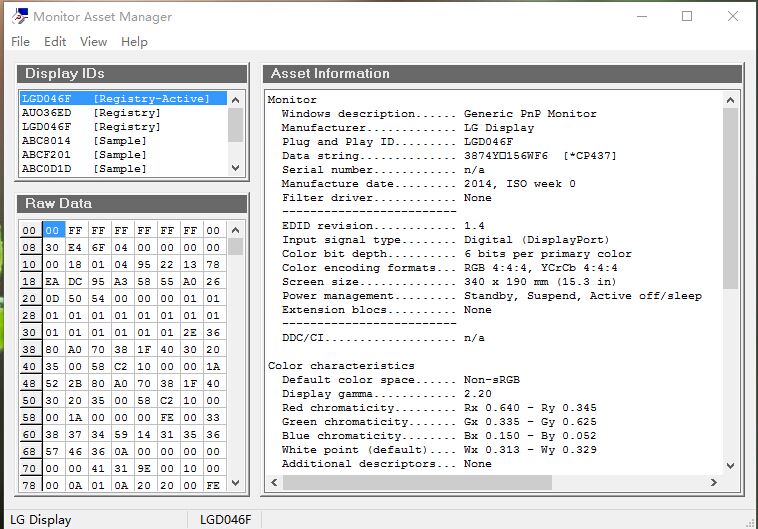Click the Color characteristics heading
The width and height of the screenshot is (758, 529).
[341, 366]
